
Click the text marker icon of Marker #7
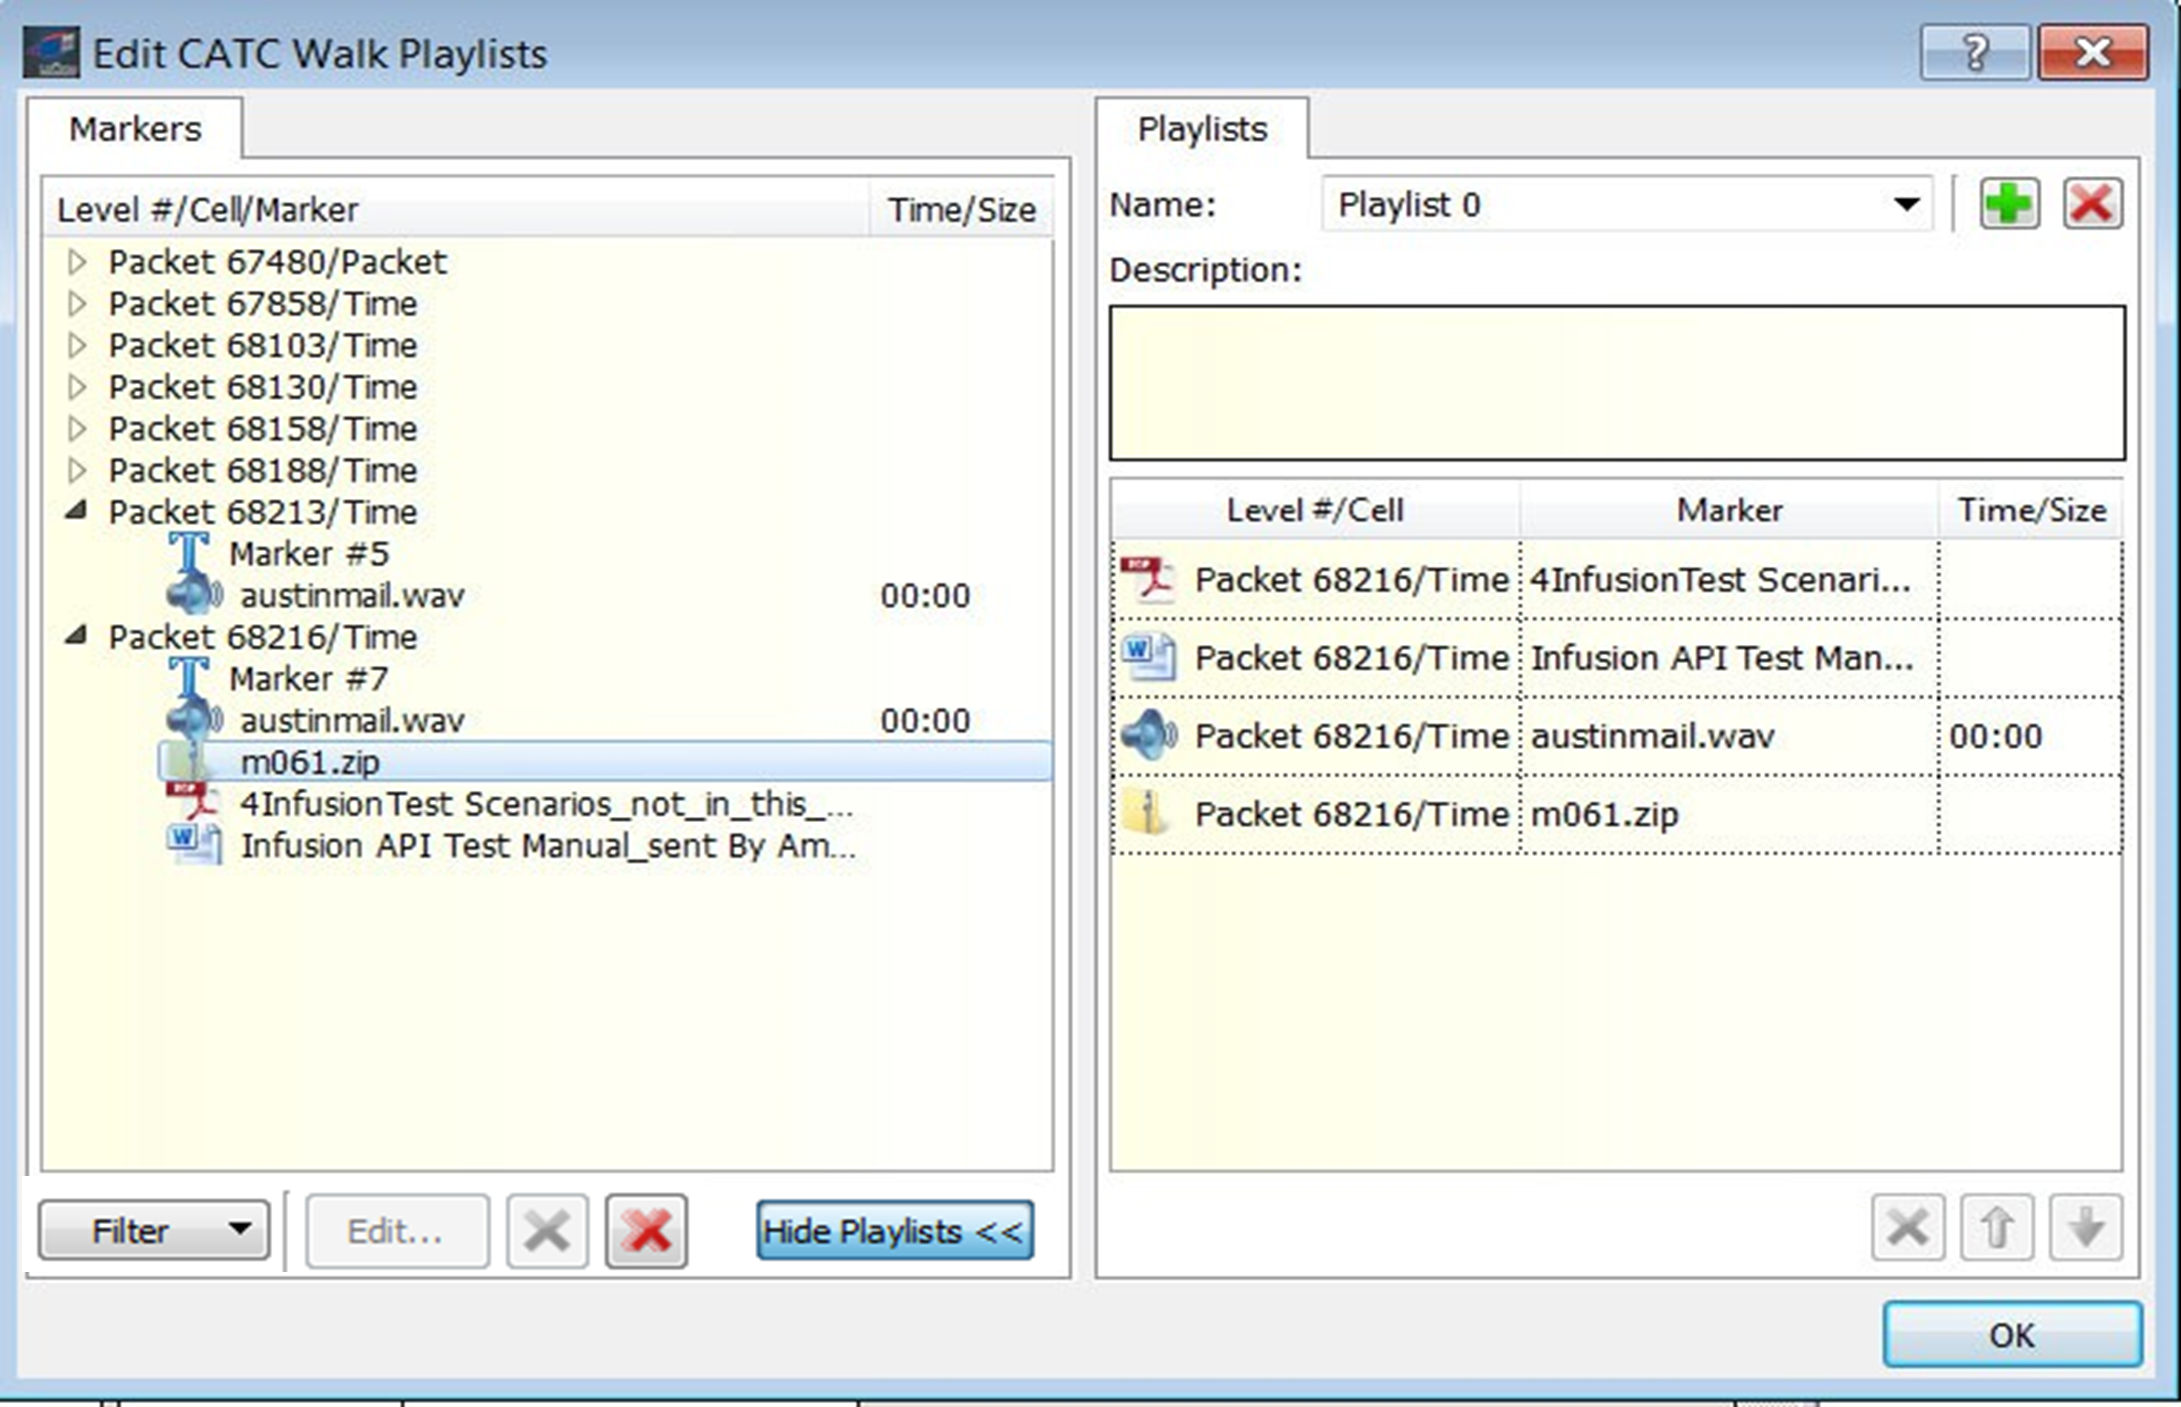(188, 678)
